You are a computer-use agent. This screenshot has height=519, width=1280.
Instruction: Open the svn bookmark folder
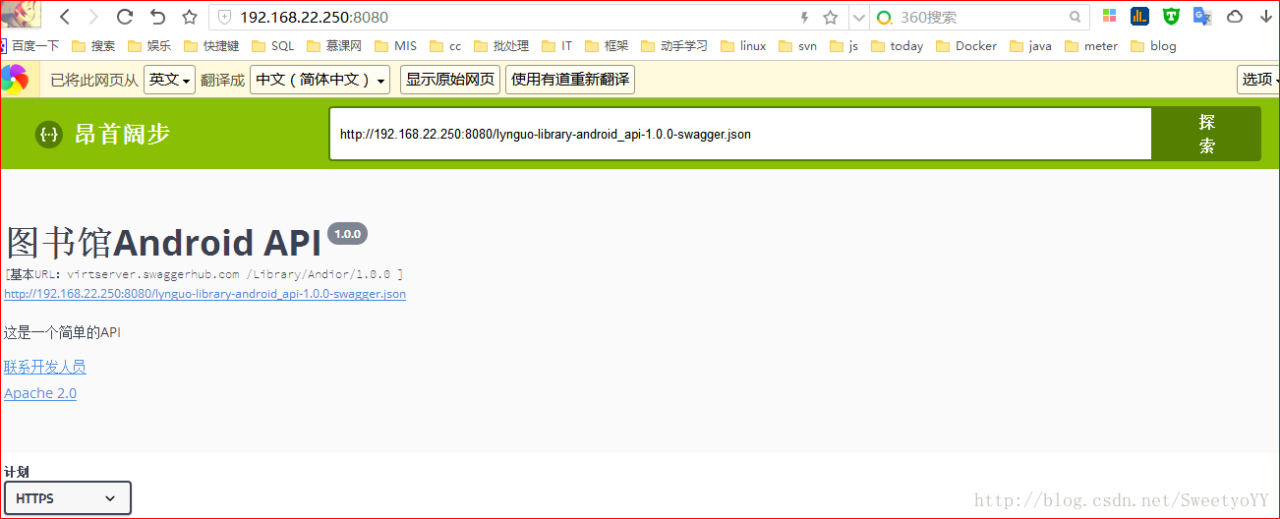coord(797,46)
